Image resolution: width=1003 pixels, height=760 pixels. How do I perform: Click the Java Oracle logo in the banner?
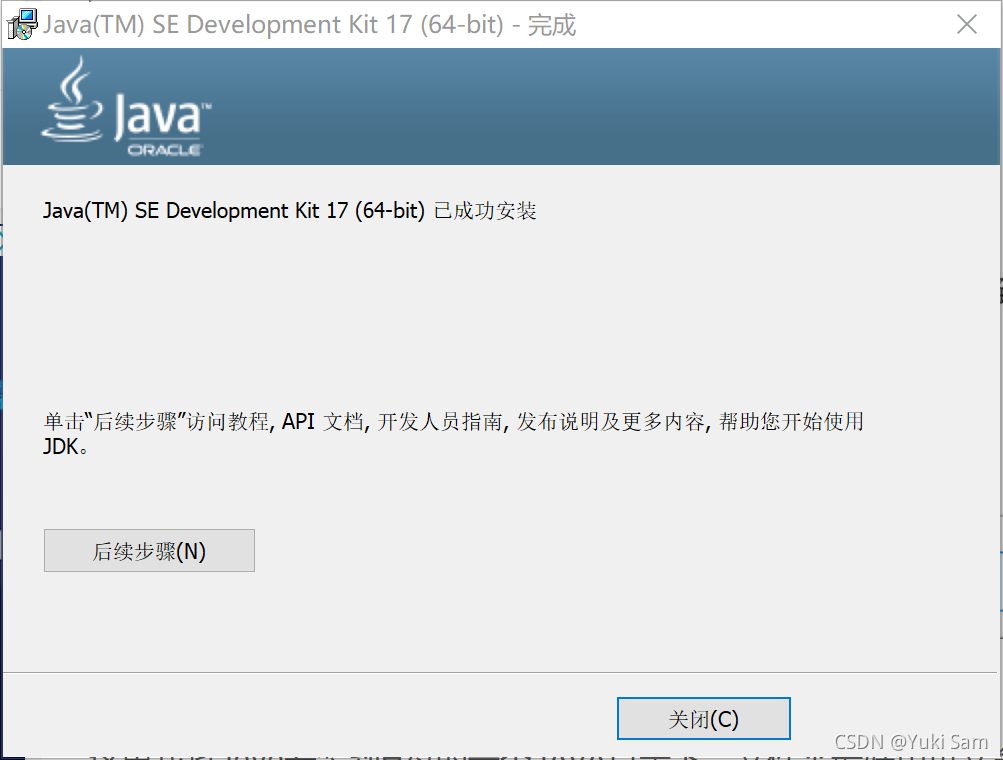click(x=125, y=106)
